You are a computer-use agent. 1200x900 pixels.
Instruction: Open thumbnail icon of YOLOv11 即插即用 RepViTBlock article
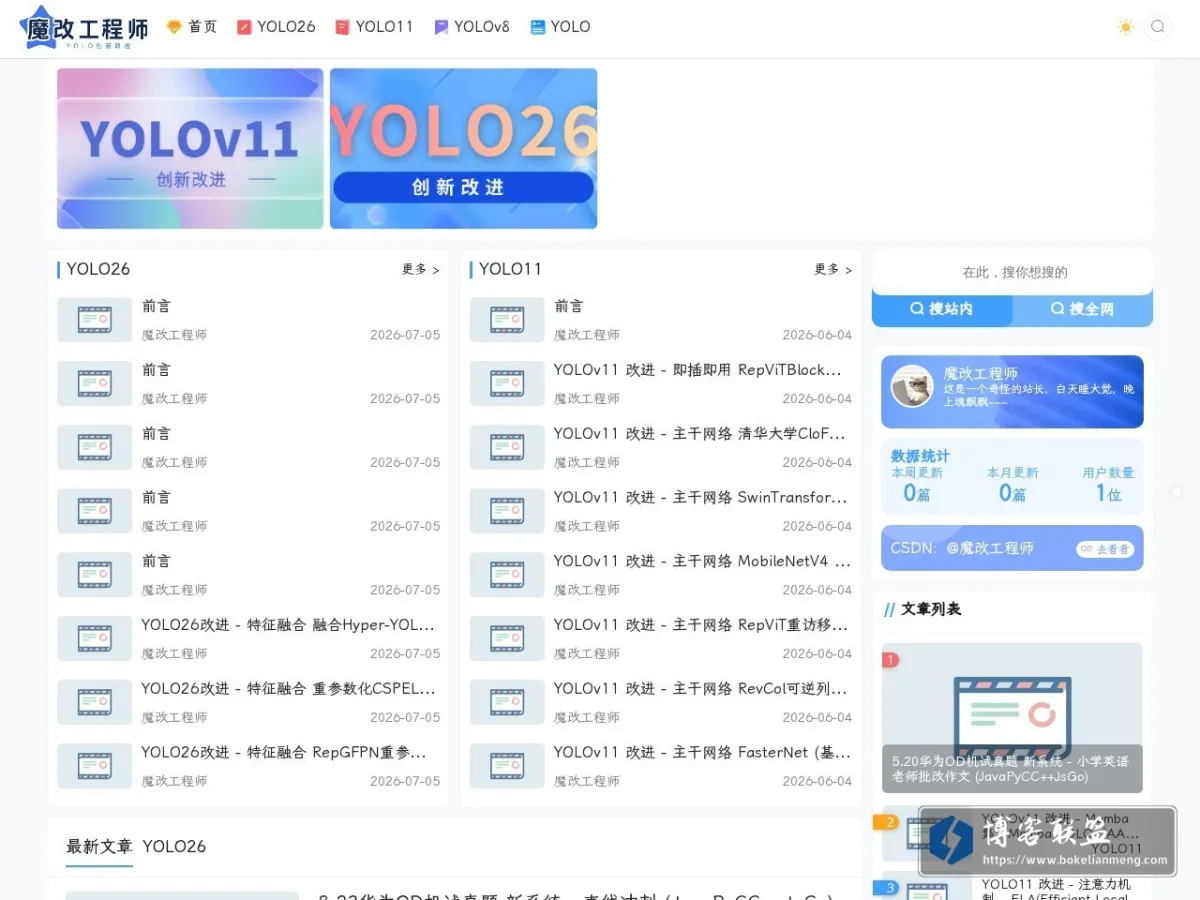click(507, 383)
